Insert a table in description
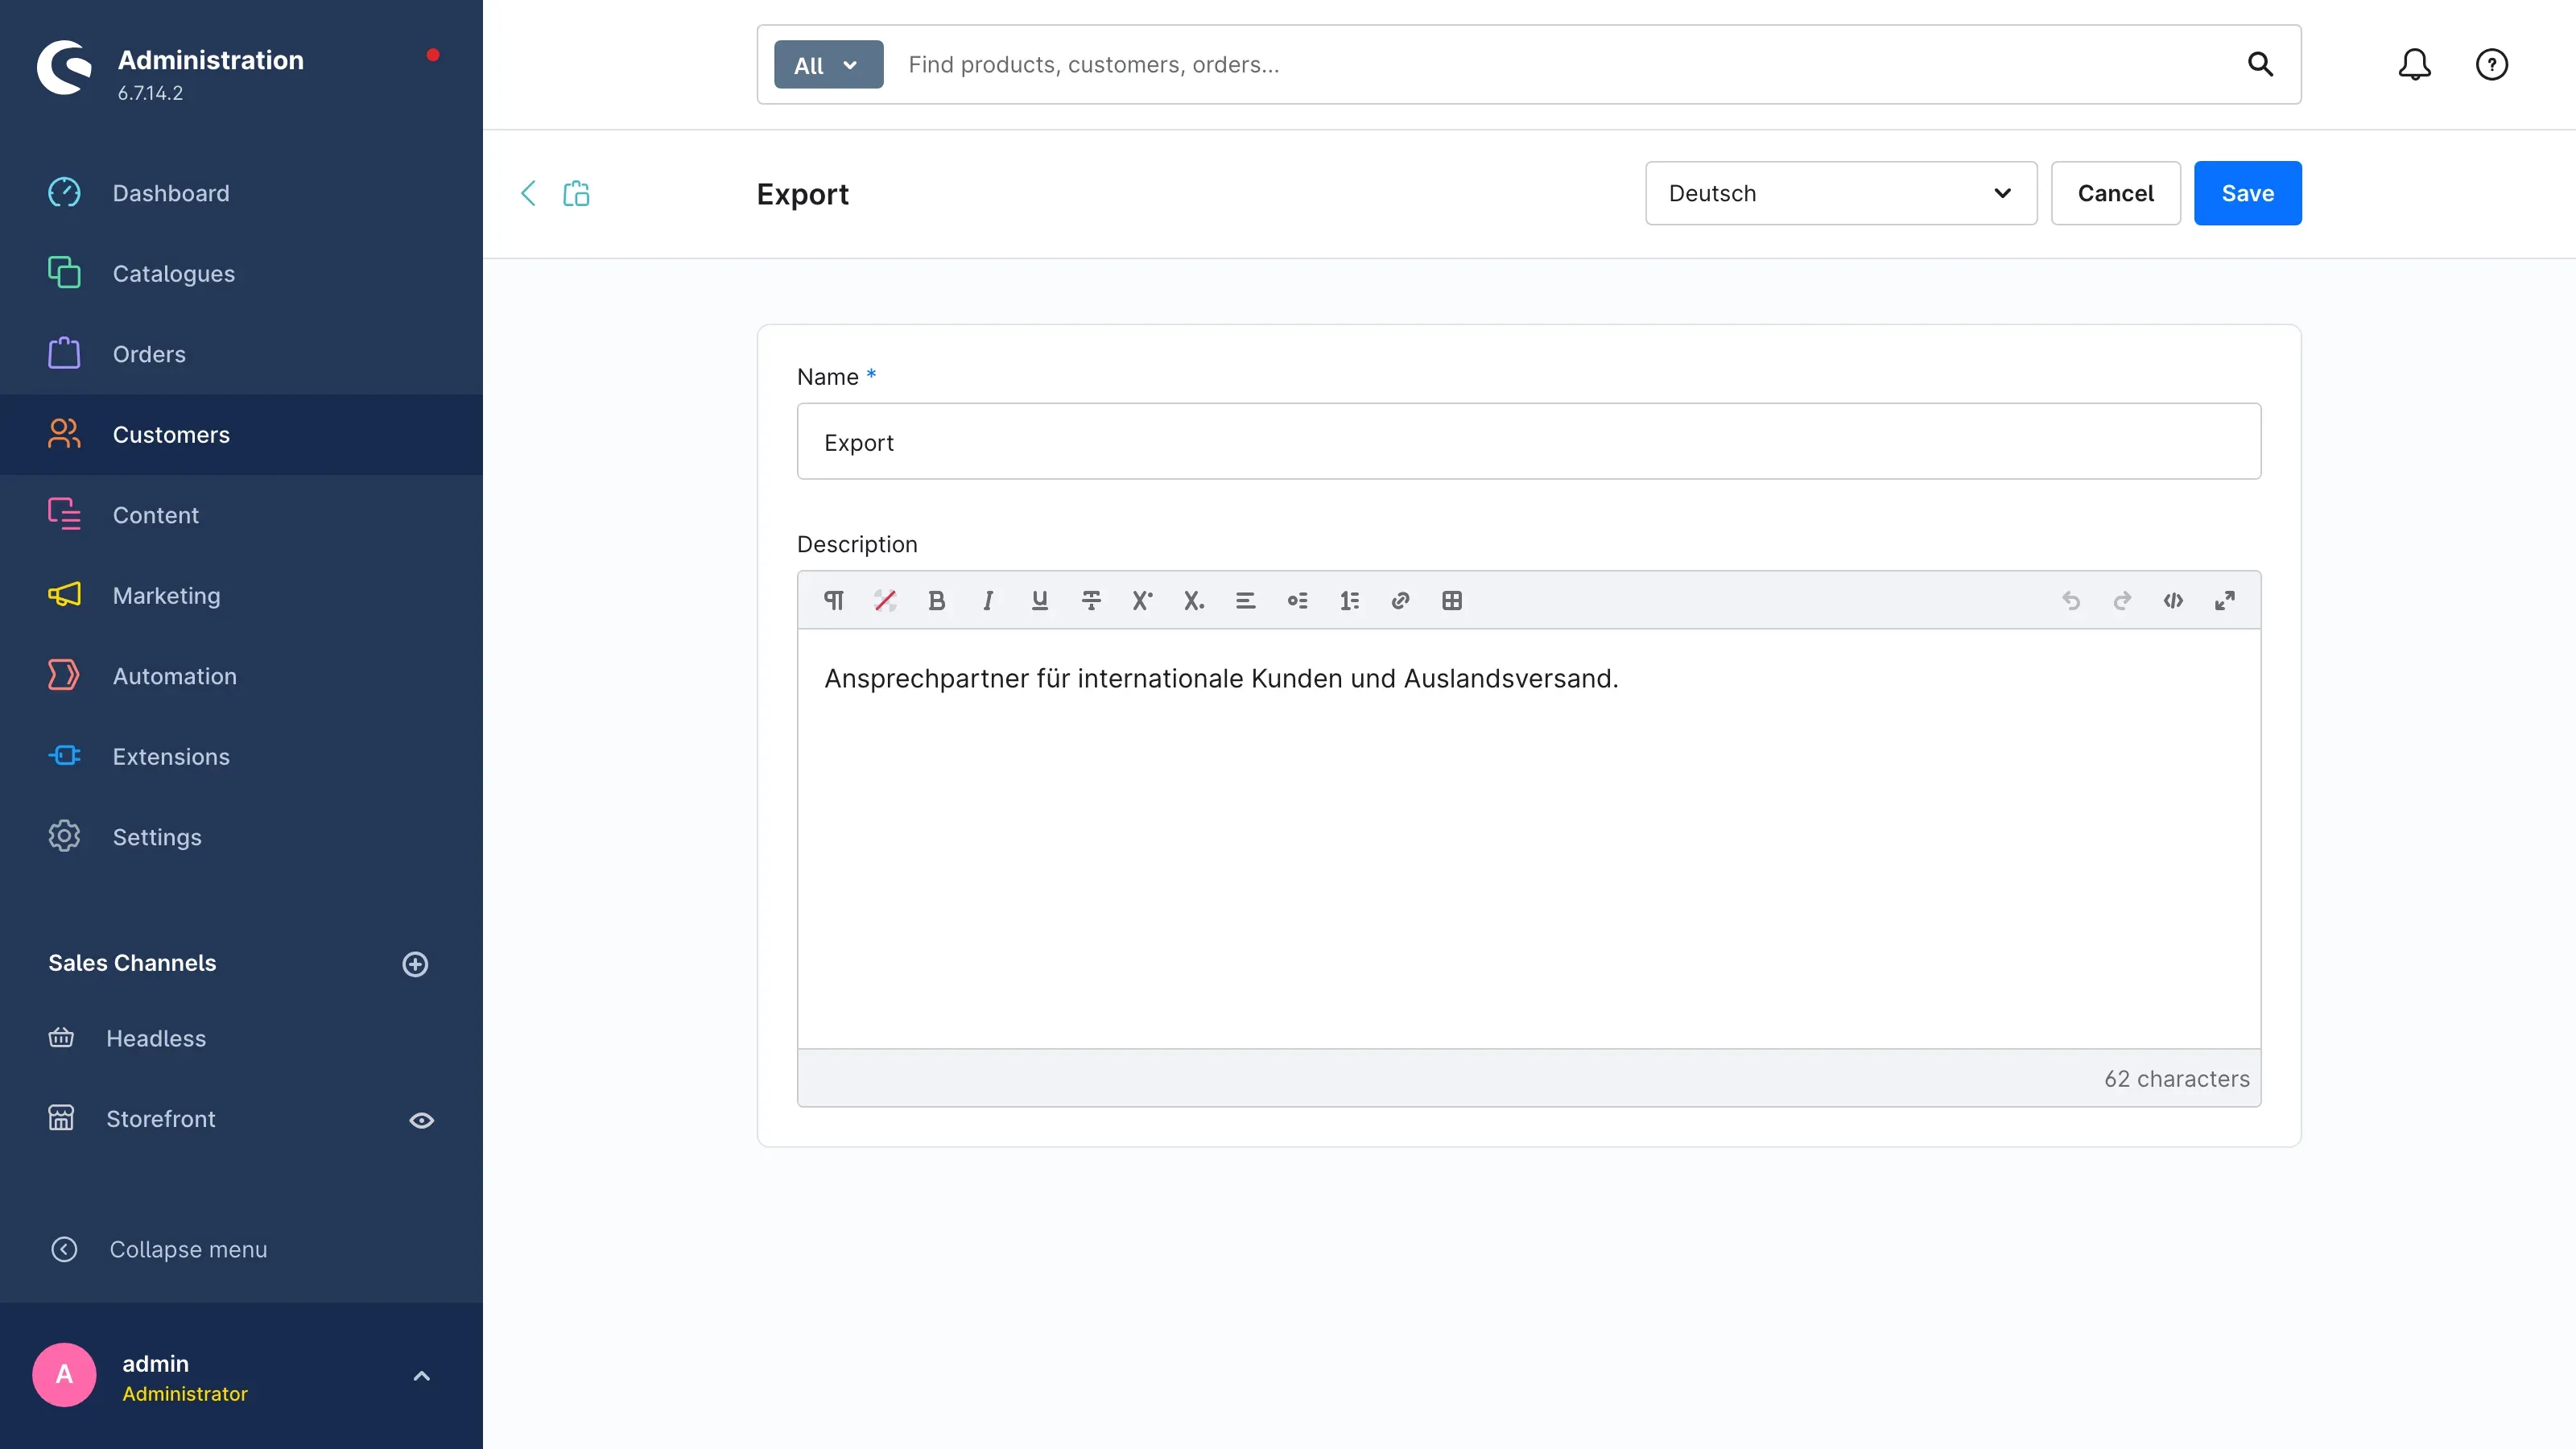Screen dimensions: 2576x1449 pos(1452,600)
